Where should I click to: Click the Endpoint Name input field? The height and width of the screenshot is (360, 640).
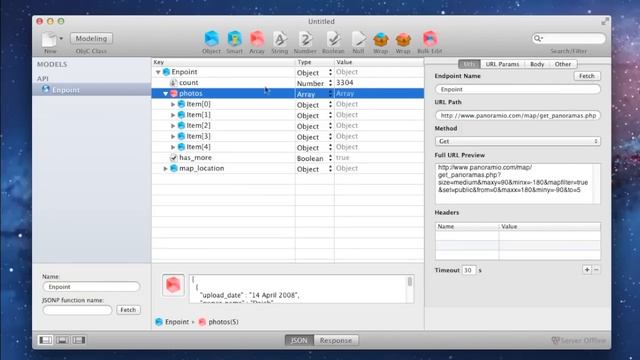pyautogui.click(x=518, y=89)
